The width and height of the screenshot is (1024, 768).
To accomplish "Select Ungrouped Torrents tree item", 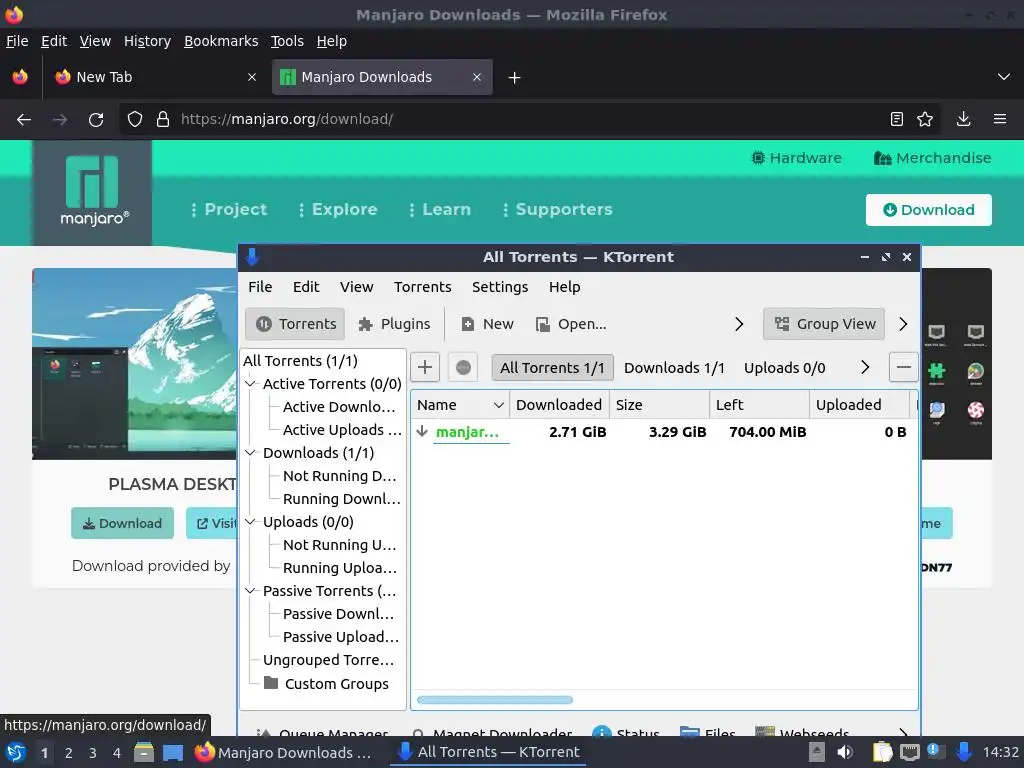I will [x=328, y=660].
